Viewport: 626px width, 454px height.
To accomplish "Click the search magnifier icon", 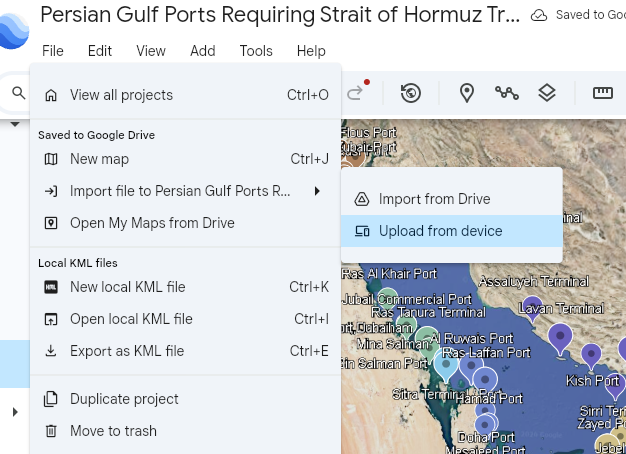I will pyautogui.click(x=18, y=94).
